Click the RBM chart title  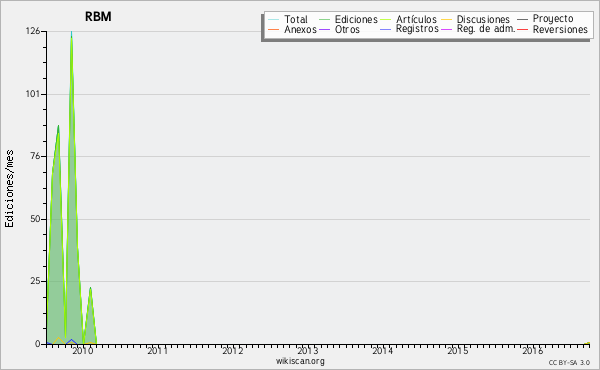click(98, 17)
